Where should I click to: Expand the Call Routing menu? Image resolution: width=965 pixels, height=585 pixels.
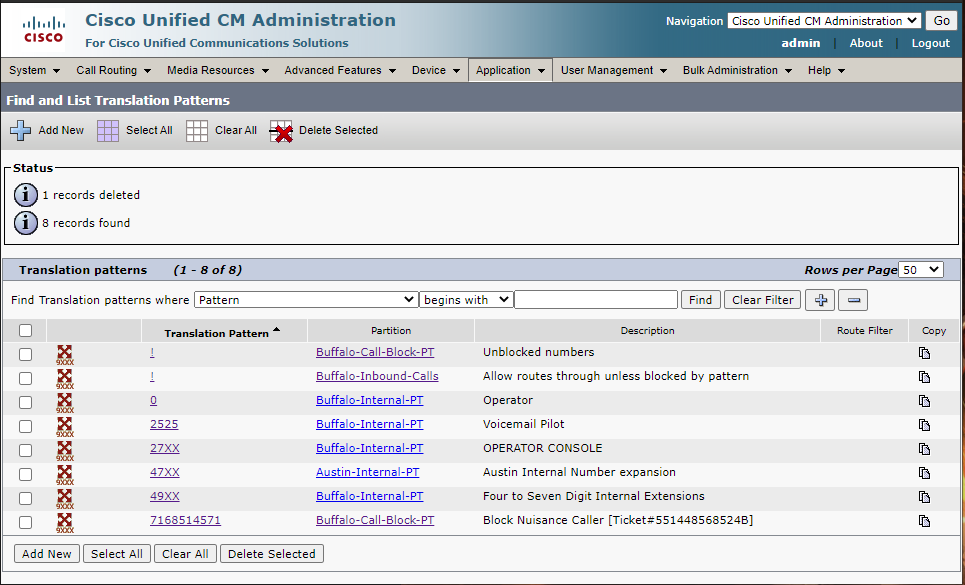(x=113, y=70)
